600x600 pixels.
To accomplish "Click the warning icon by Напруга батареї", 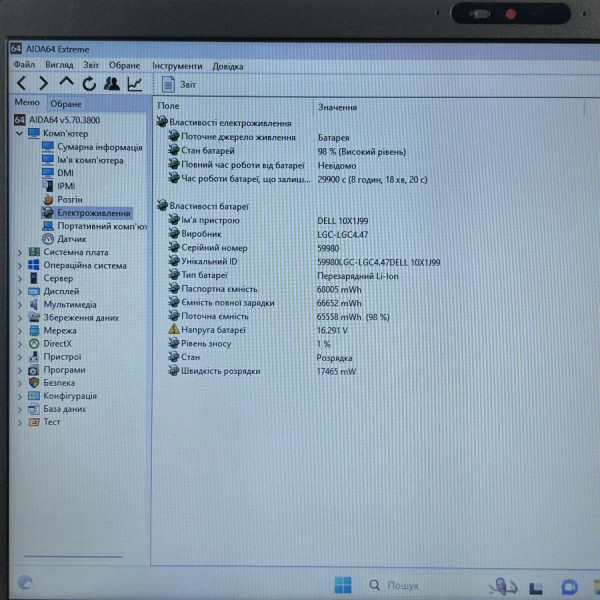I will [174, 329].
